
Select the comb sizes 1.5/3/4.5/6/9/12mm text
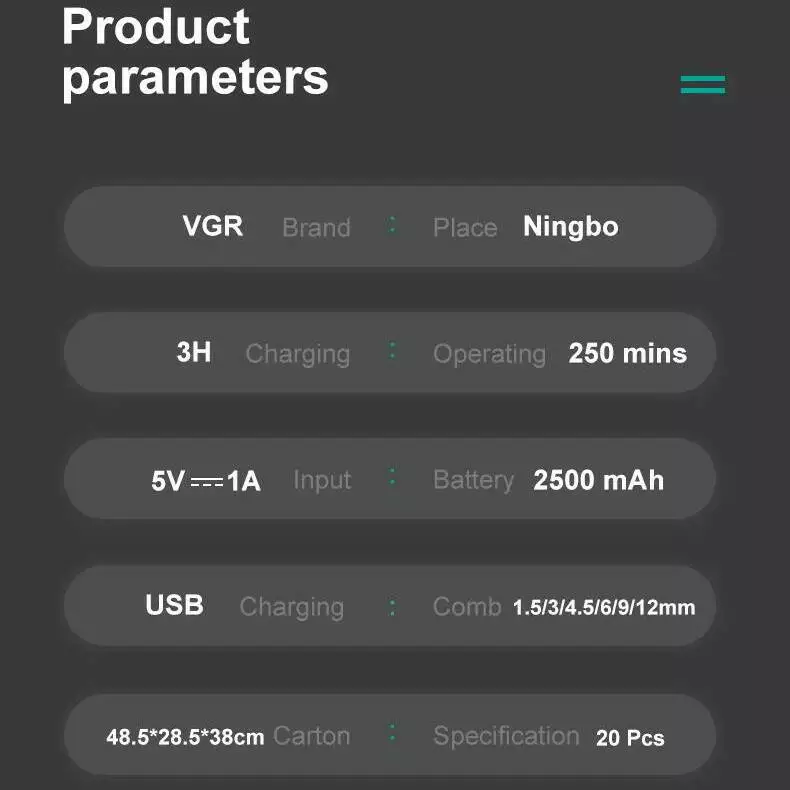pyautogui.click(x=604, y=608)
